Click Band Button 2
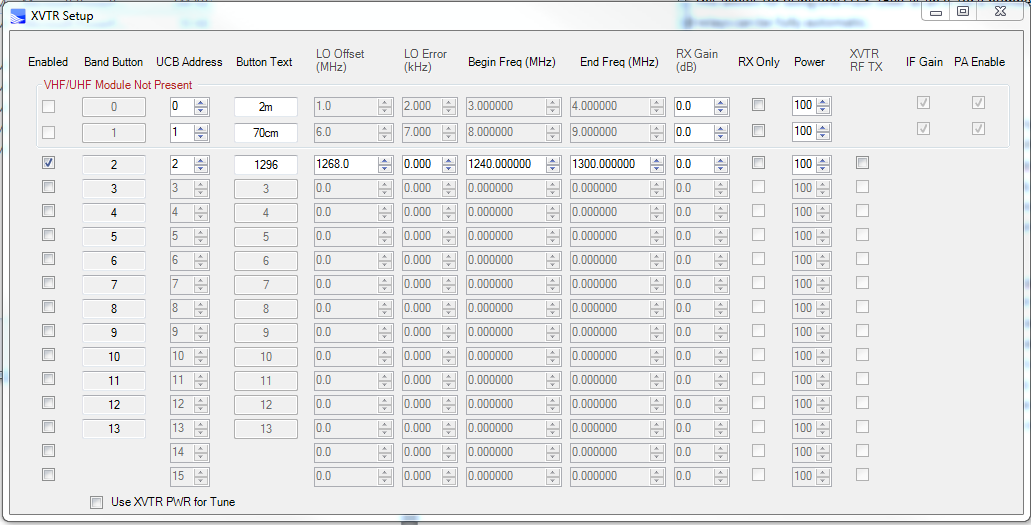The width and height of the screenshot is (1031, 525). click(114, 165)
